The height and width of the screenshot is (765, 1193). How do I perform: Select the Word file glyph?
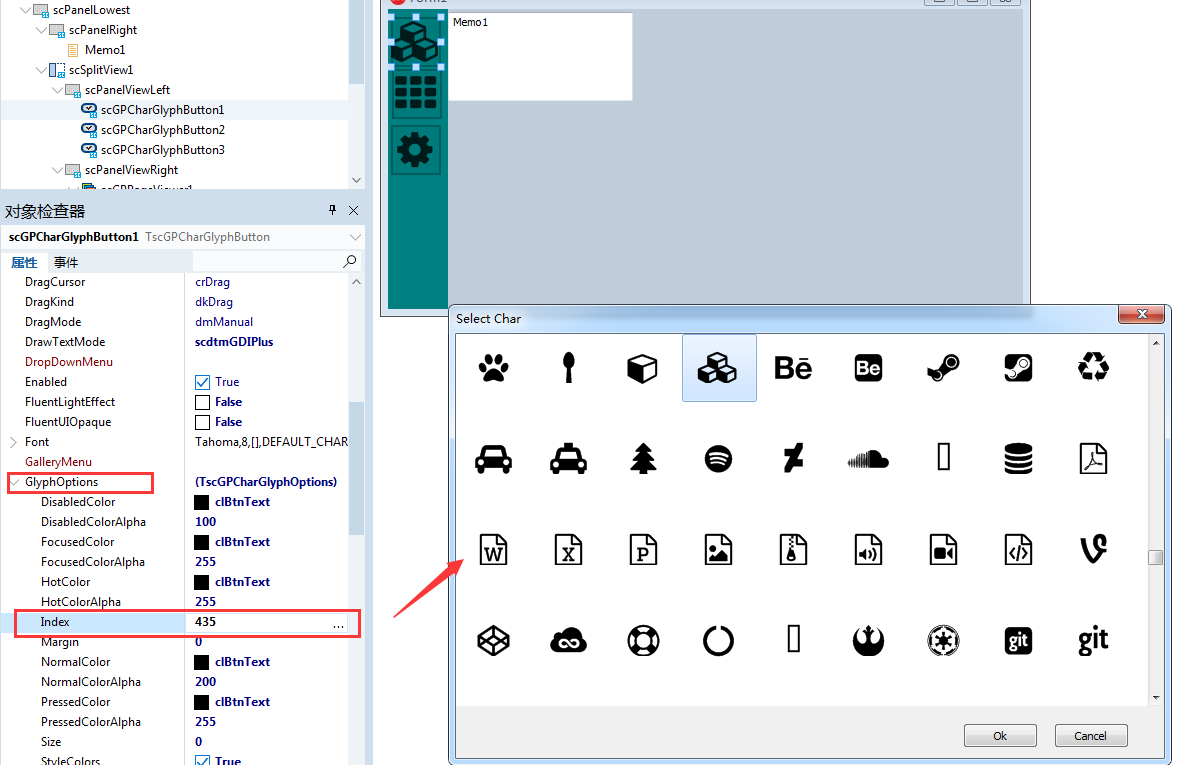493,550
